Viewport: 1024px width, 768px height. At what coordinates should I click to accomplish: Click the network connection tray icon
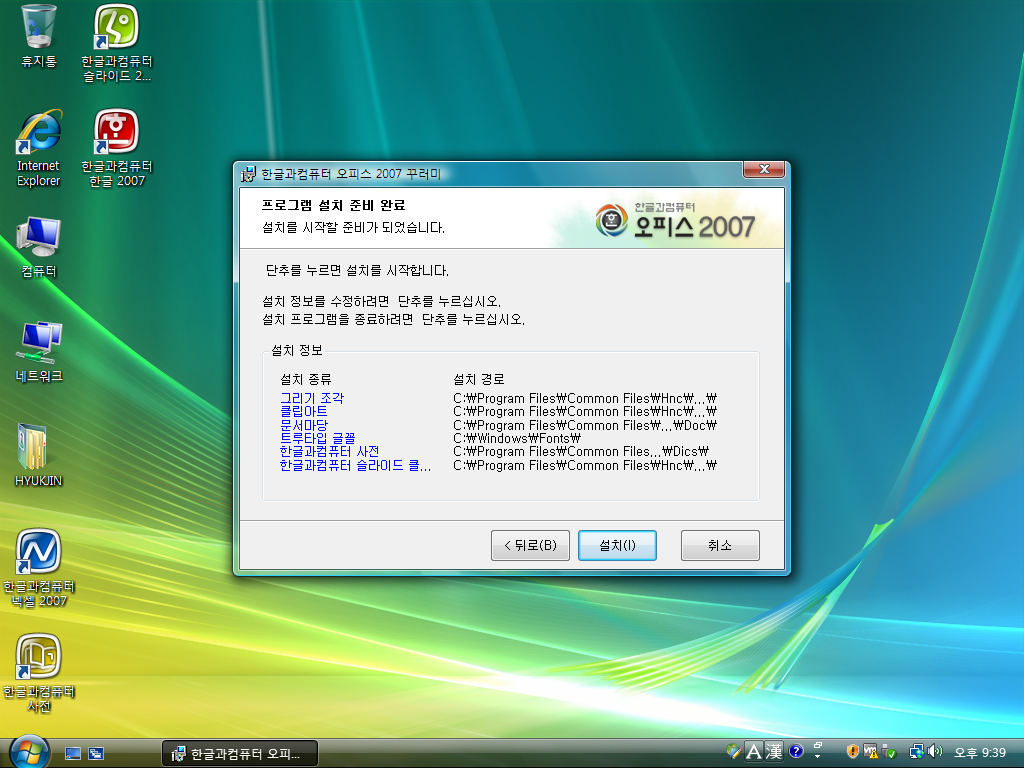(917, 752)
